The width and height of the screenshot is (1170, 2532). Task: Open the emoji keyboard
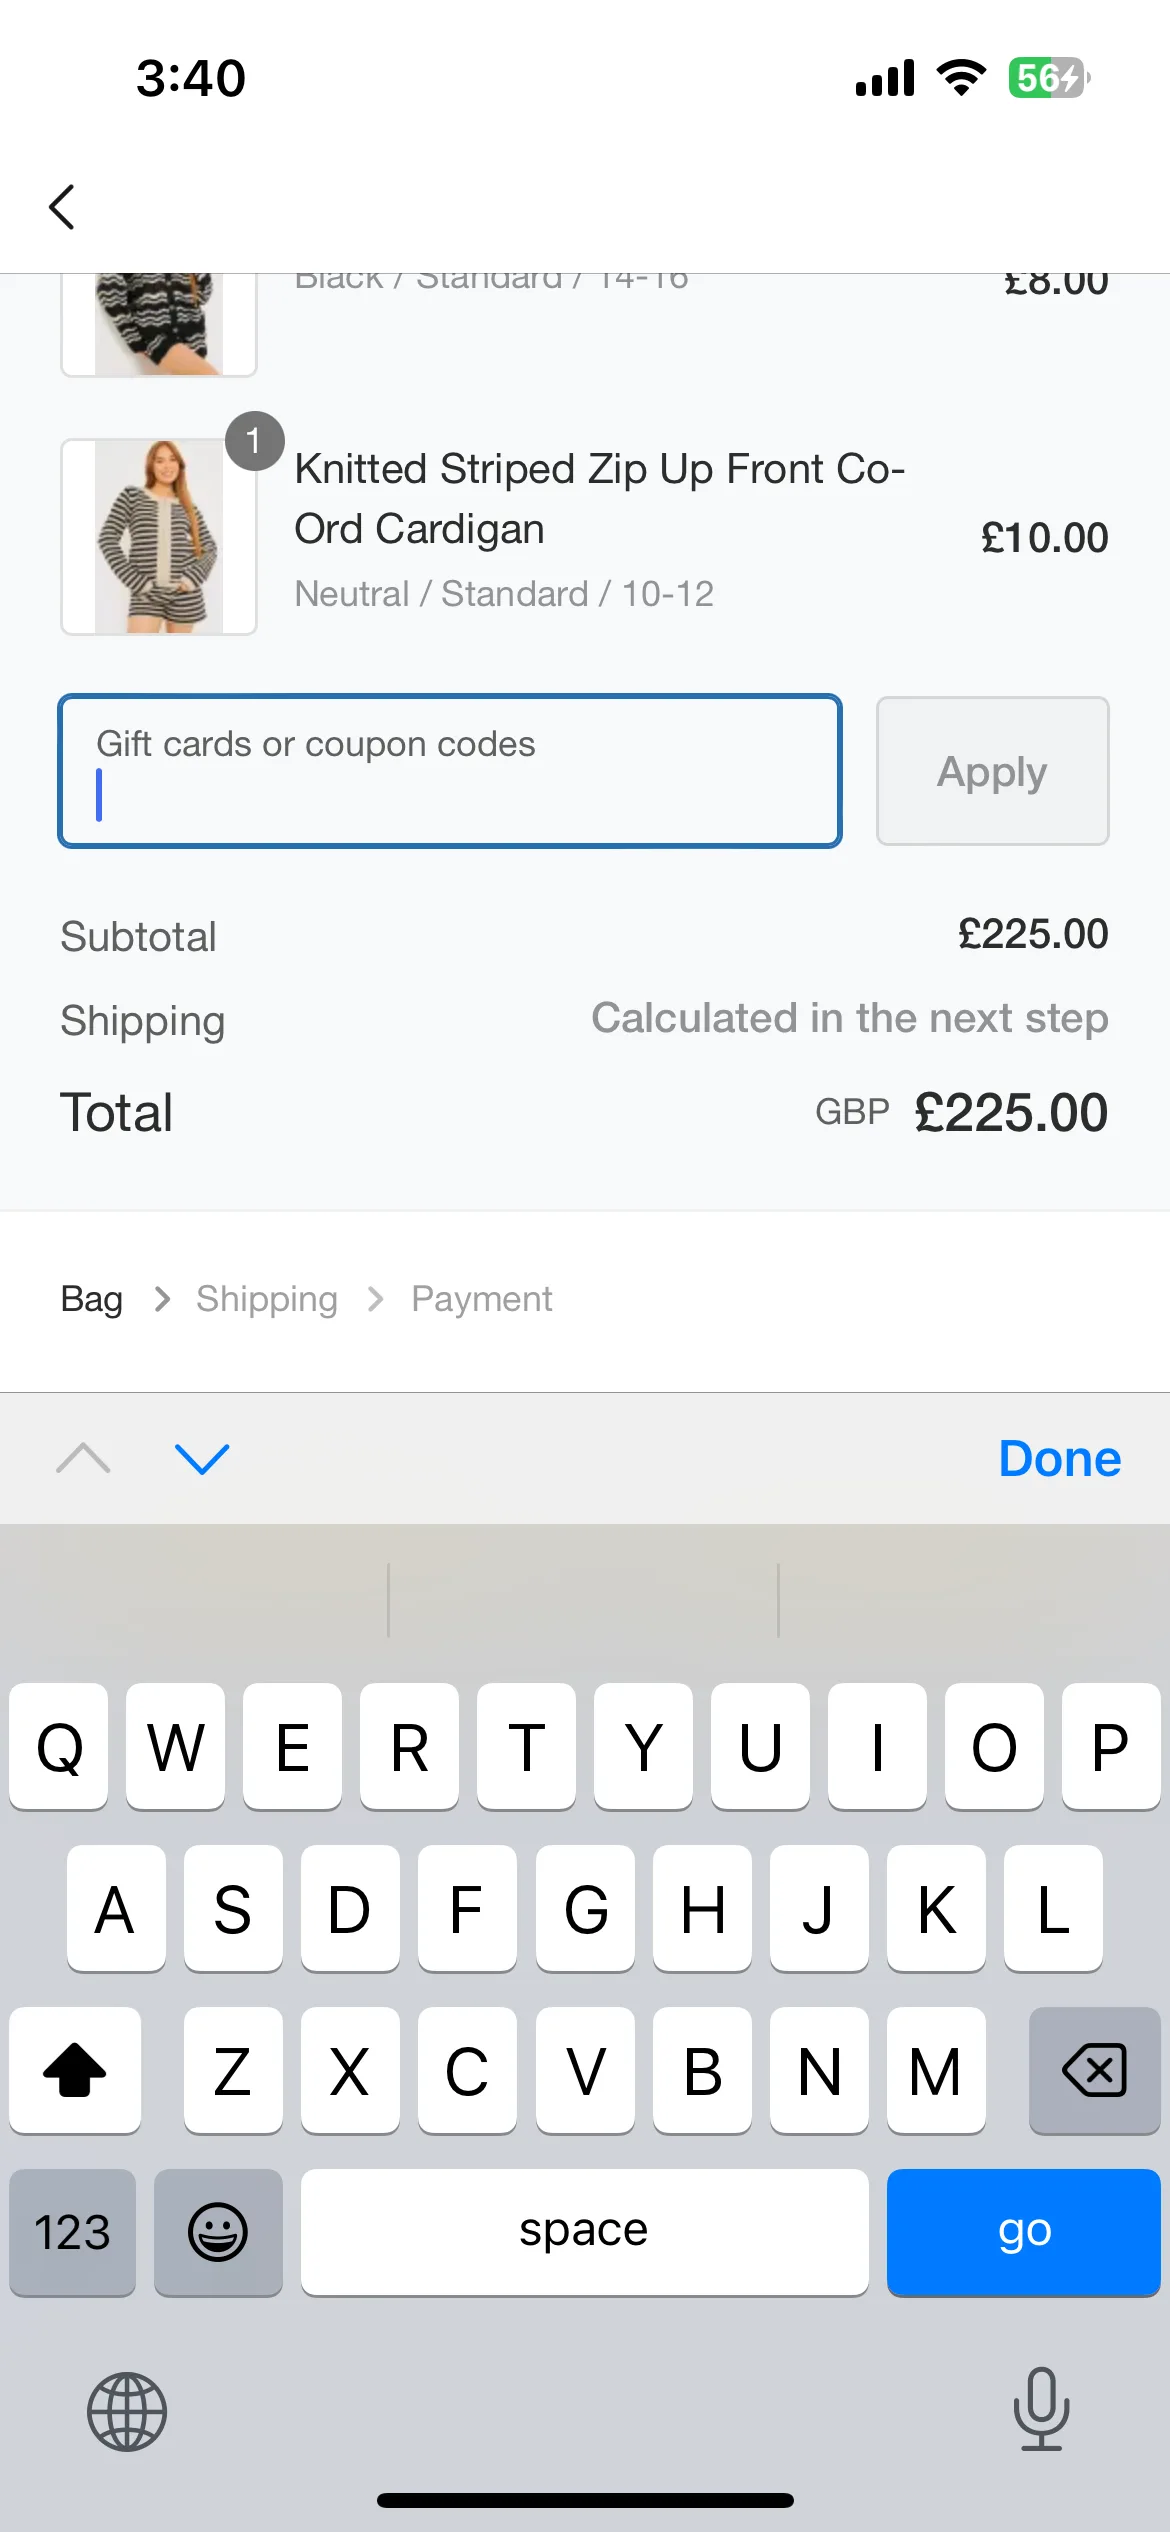218,2231
